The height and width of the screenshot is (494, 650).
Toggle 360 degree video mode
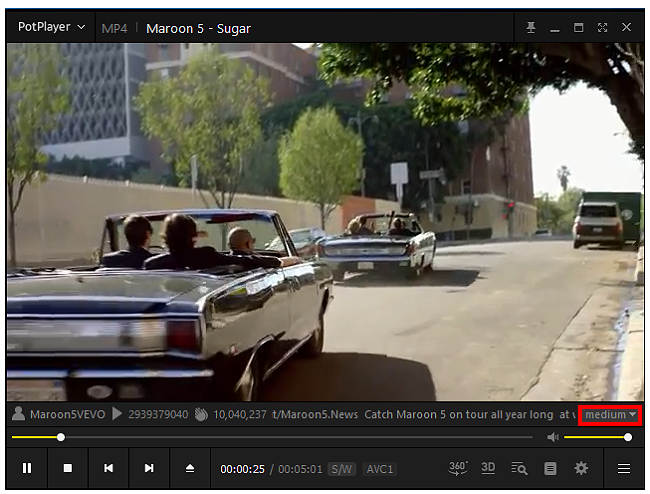(x=458, y=468)
